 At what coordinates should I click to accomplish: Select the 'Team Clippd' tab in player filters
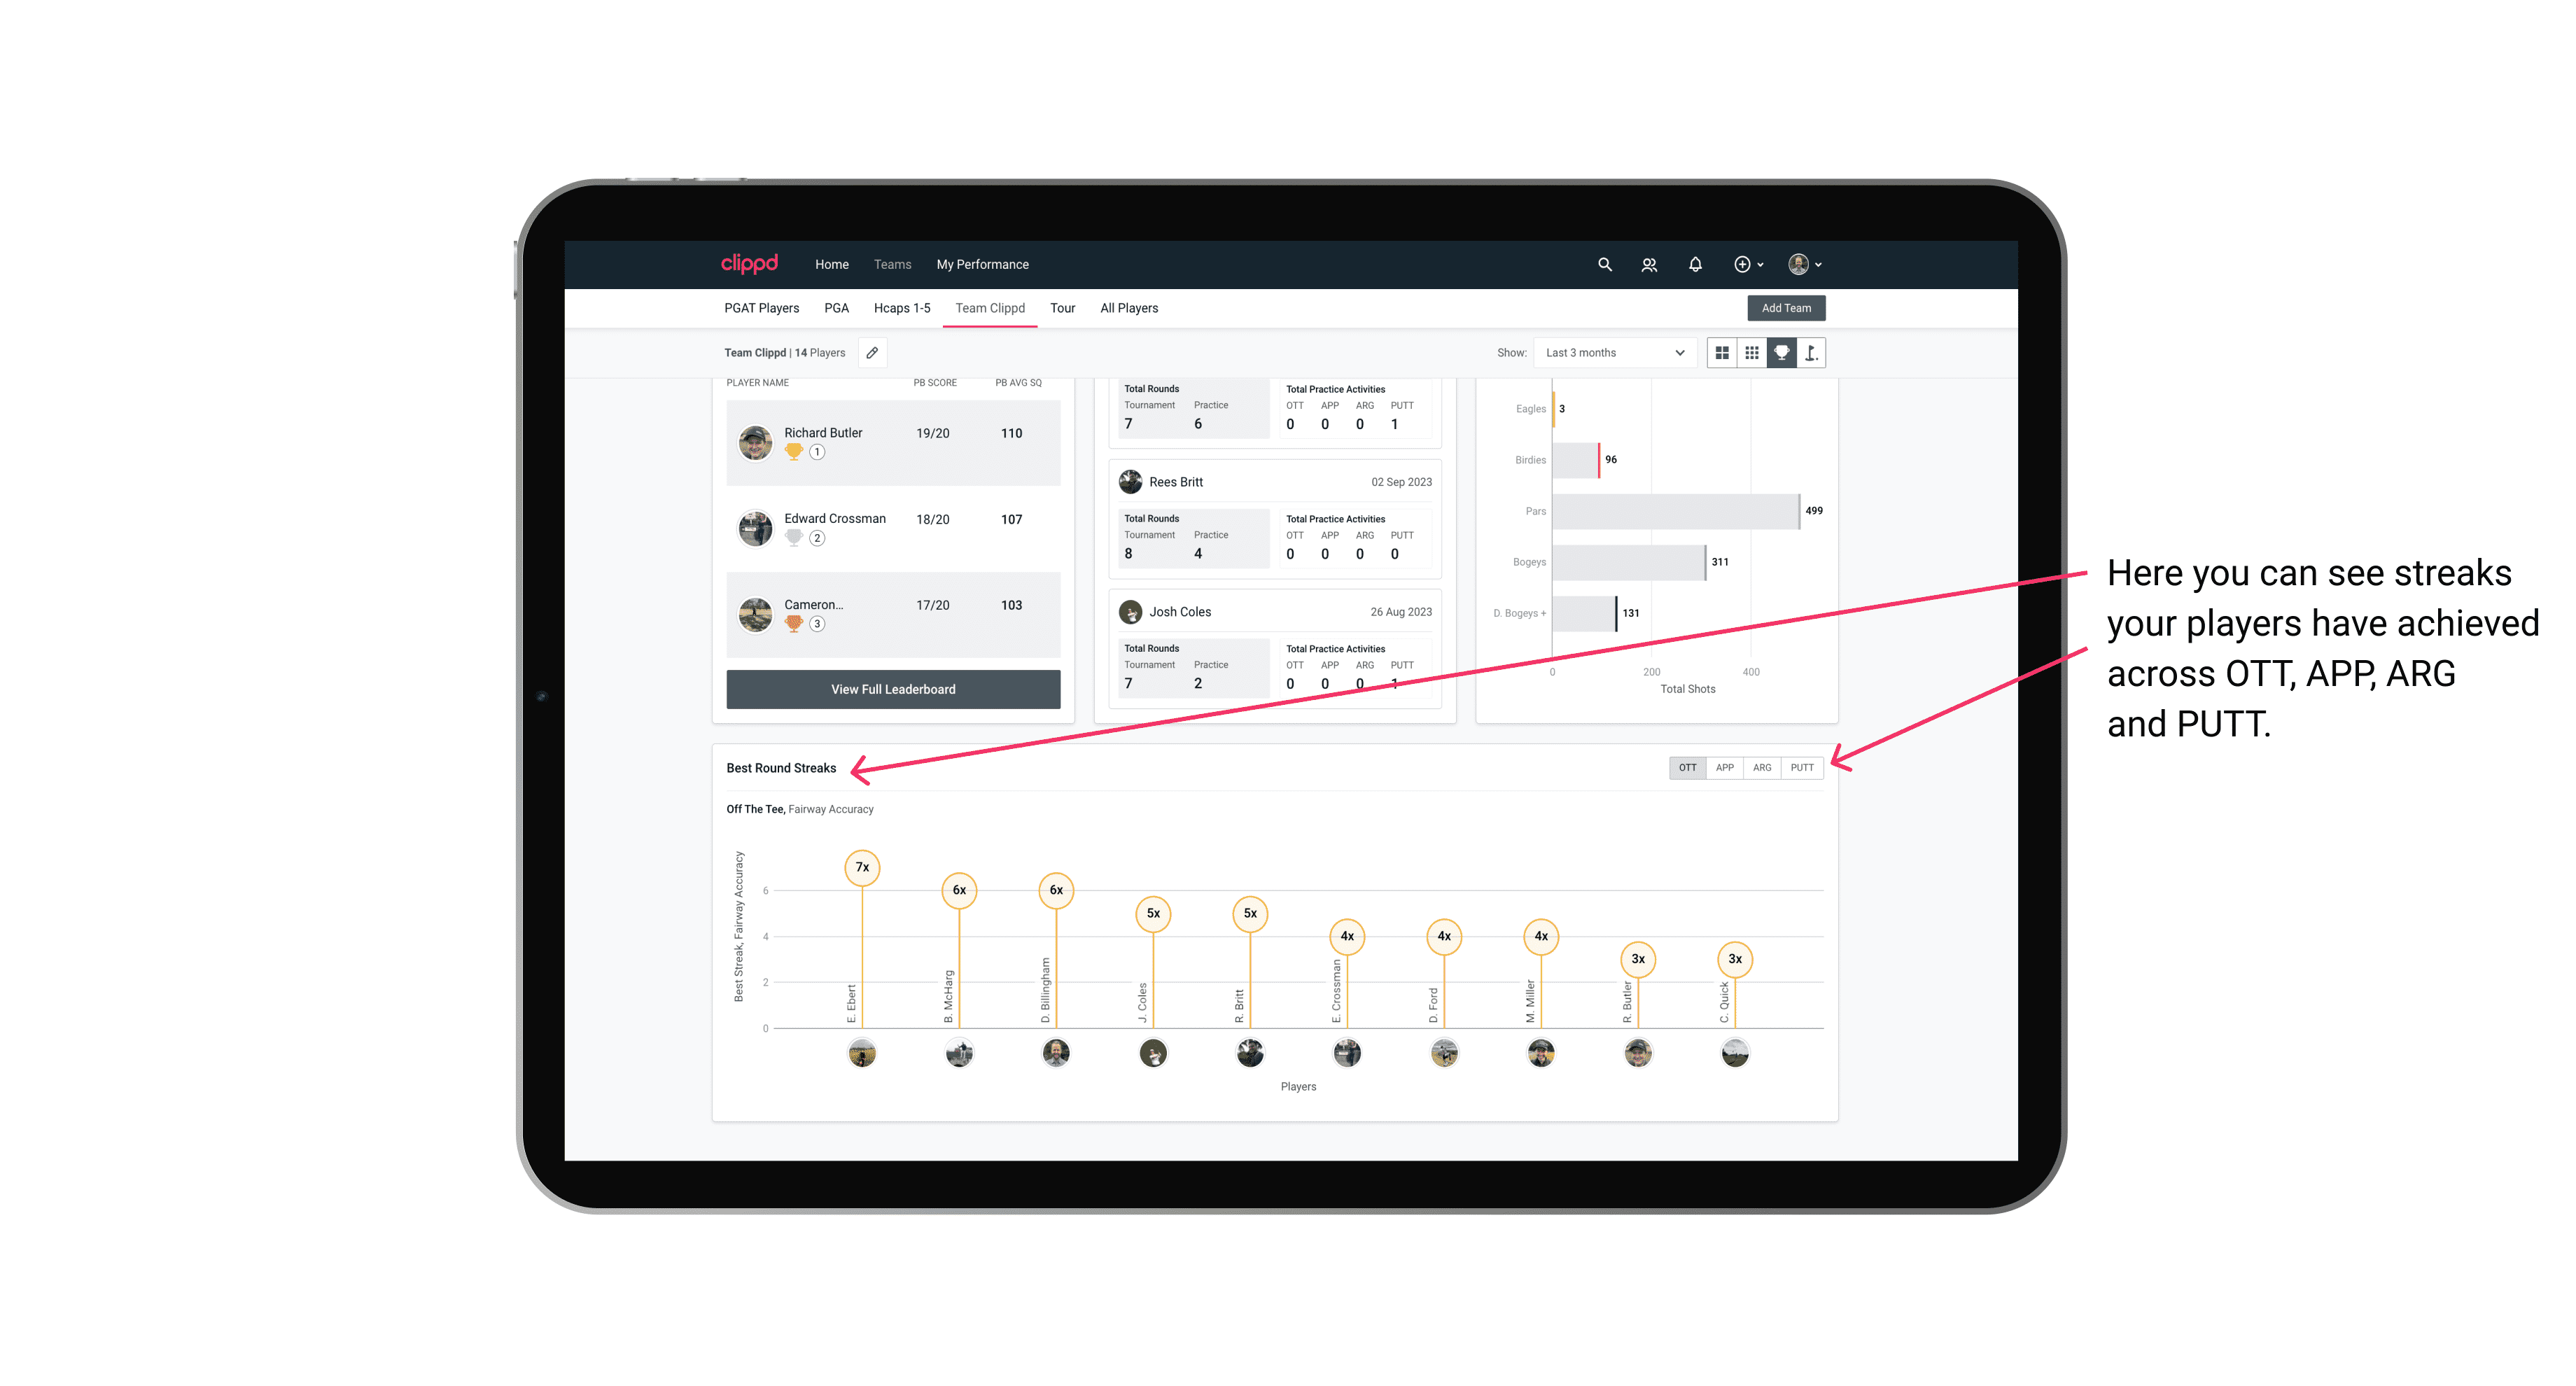[991, 309]
